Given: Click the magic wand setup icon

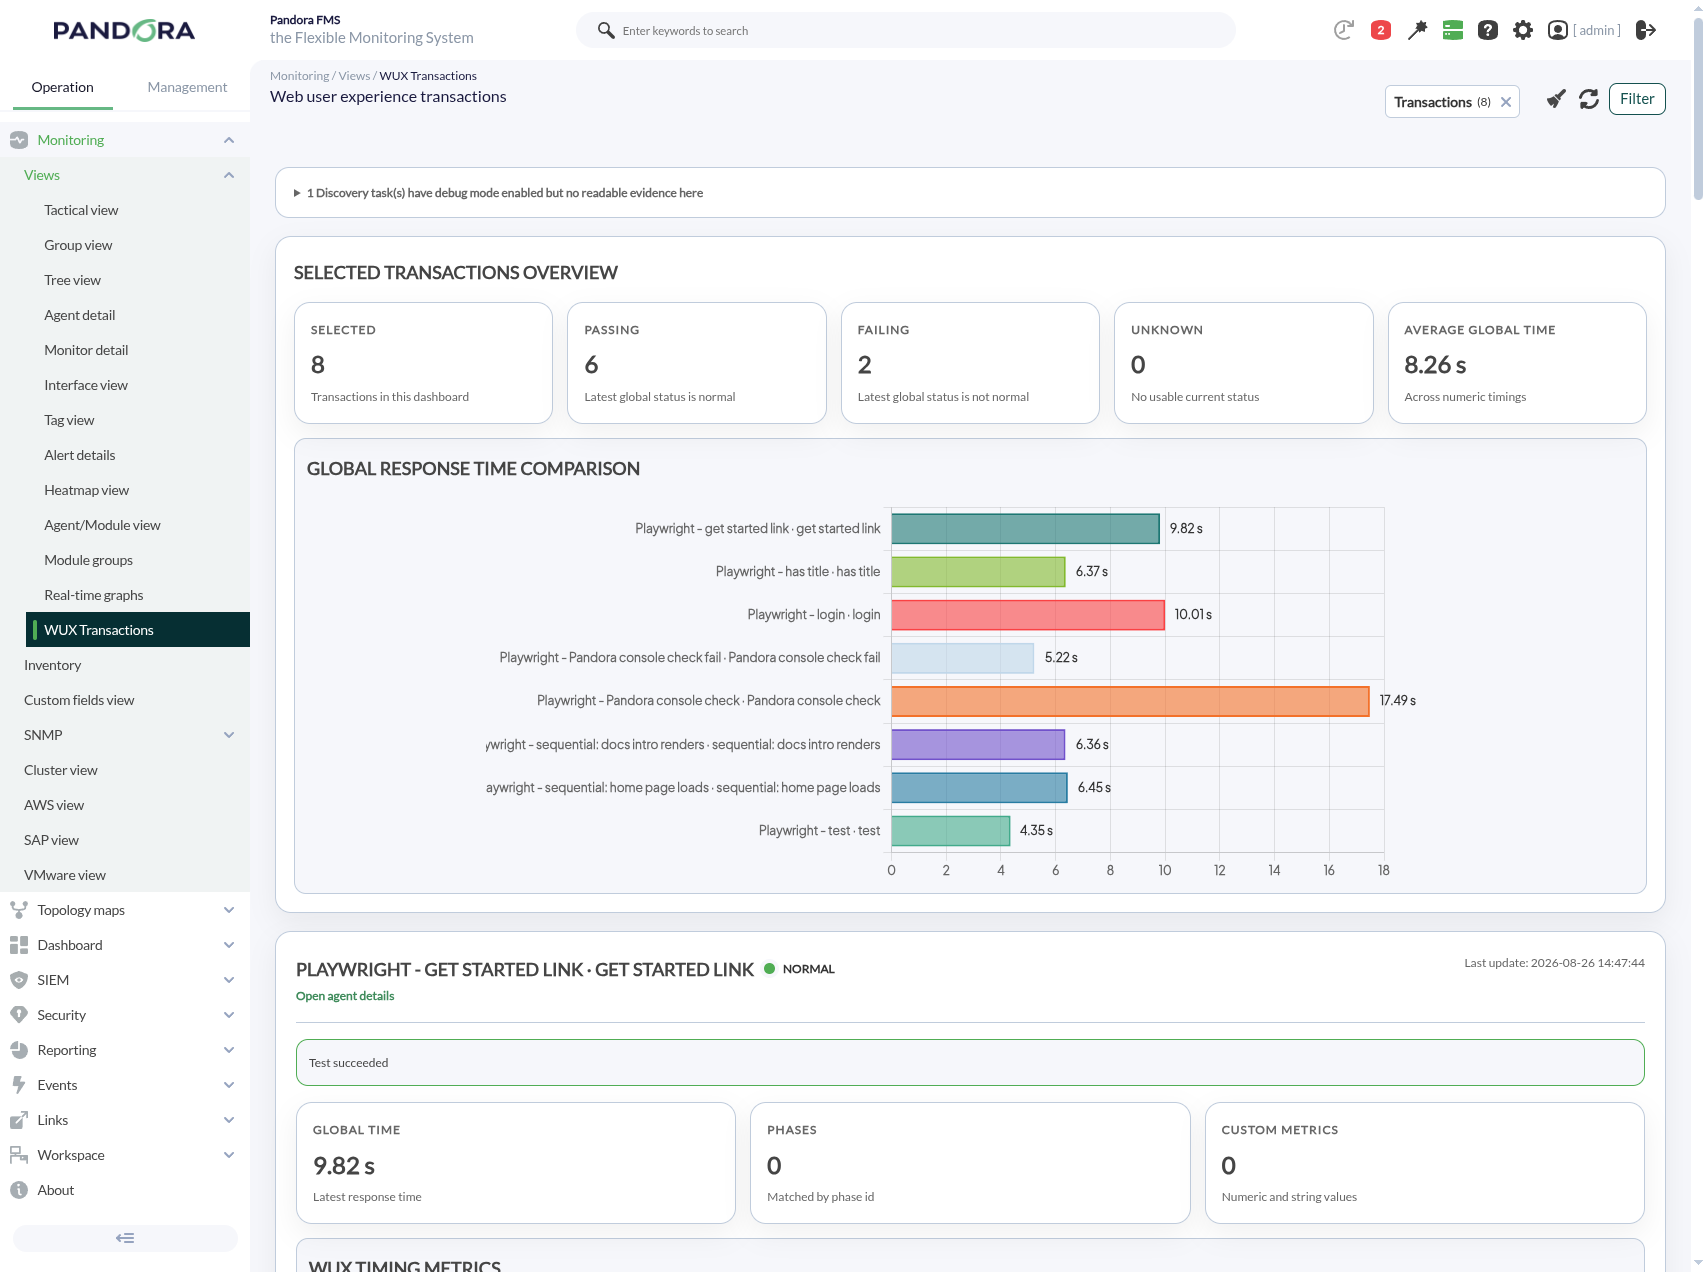Looking at the screenshot, I should coord(1417,30).
